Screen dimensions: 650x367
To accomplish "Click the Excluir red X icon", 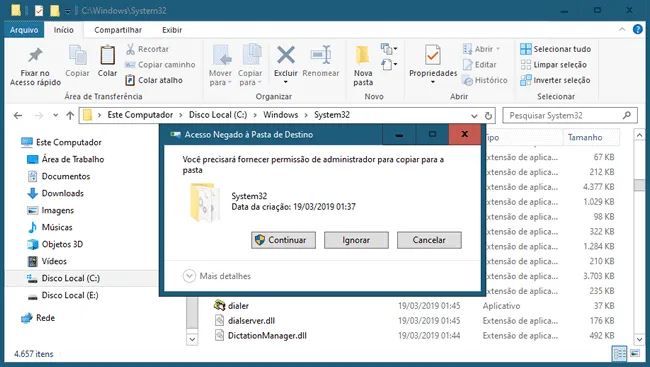I will click(286, 55).
